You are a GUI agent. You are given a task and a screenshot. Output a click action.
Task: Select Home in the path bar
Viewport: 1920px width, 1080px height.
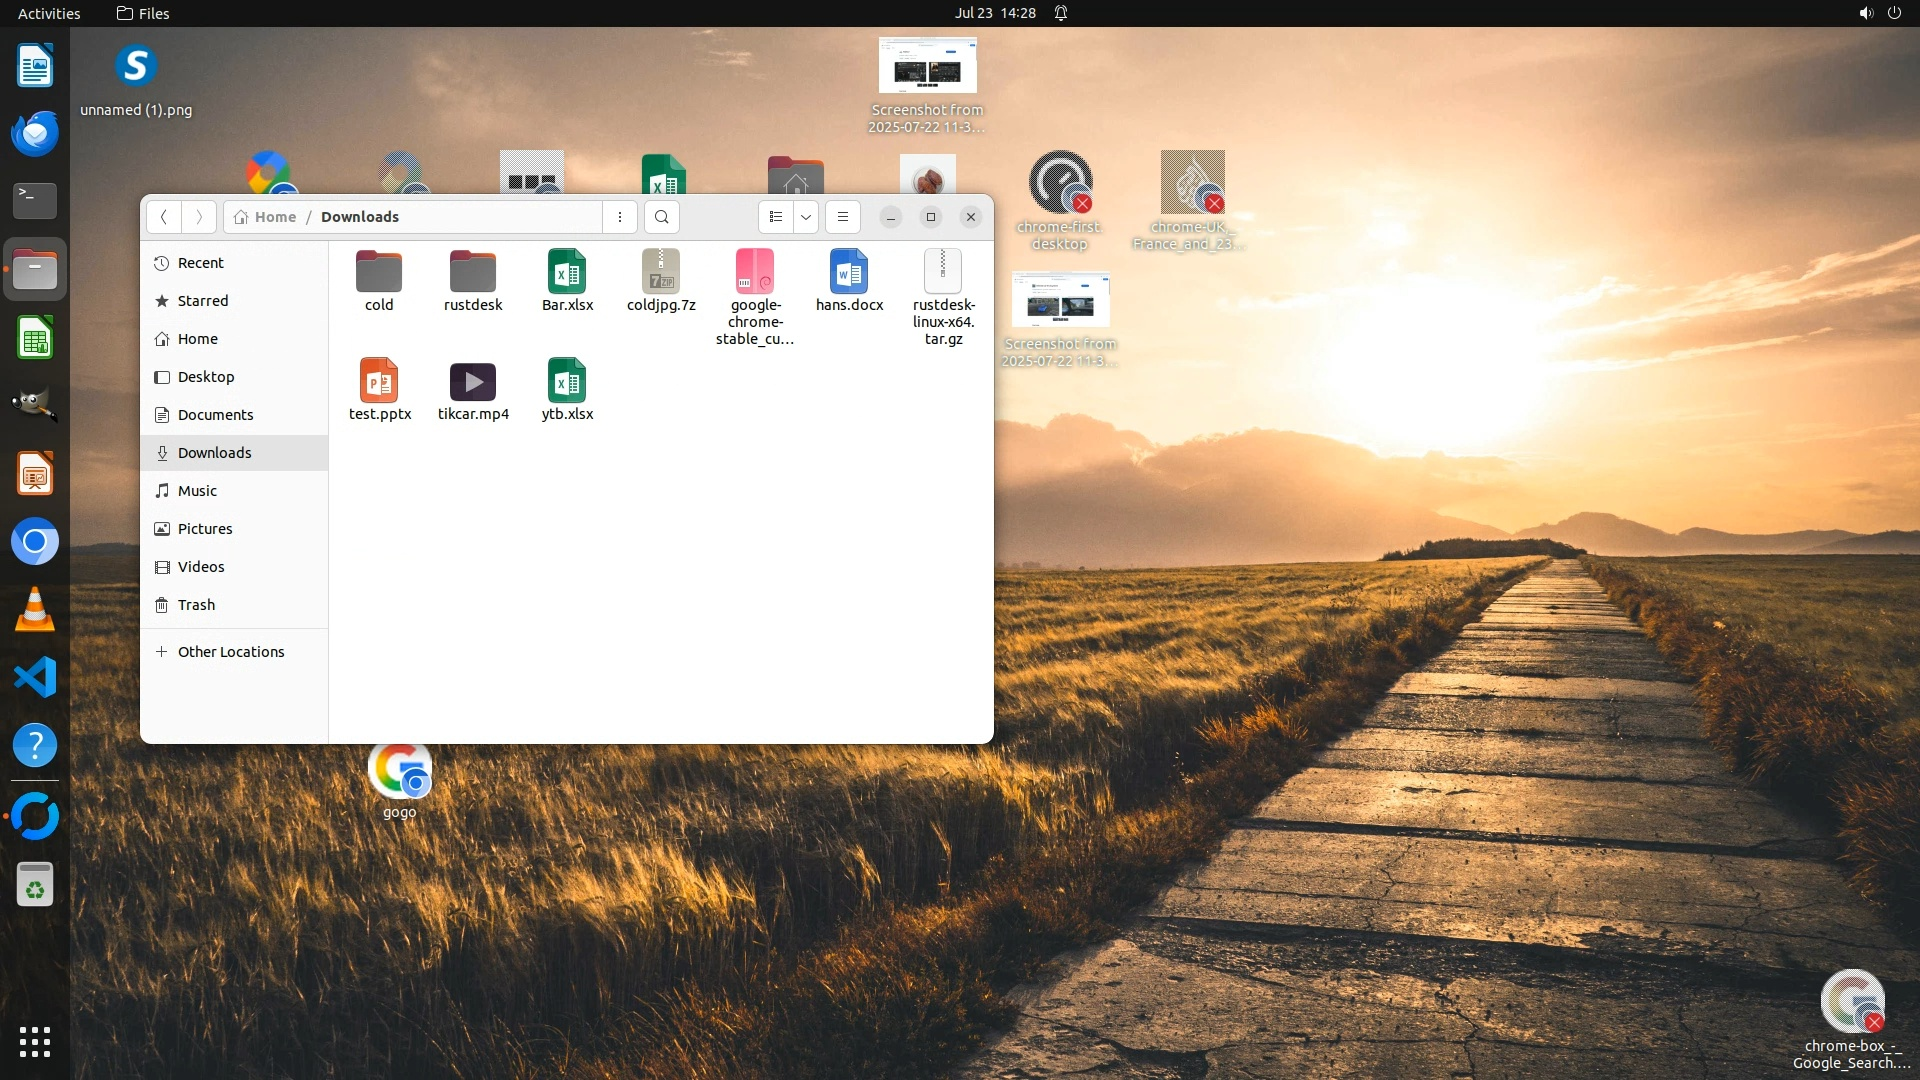click(266, 217)
